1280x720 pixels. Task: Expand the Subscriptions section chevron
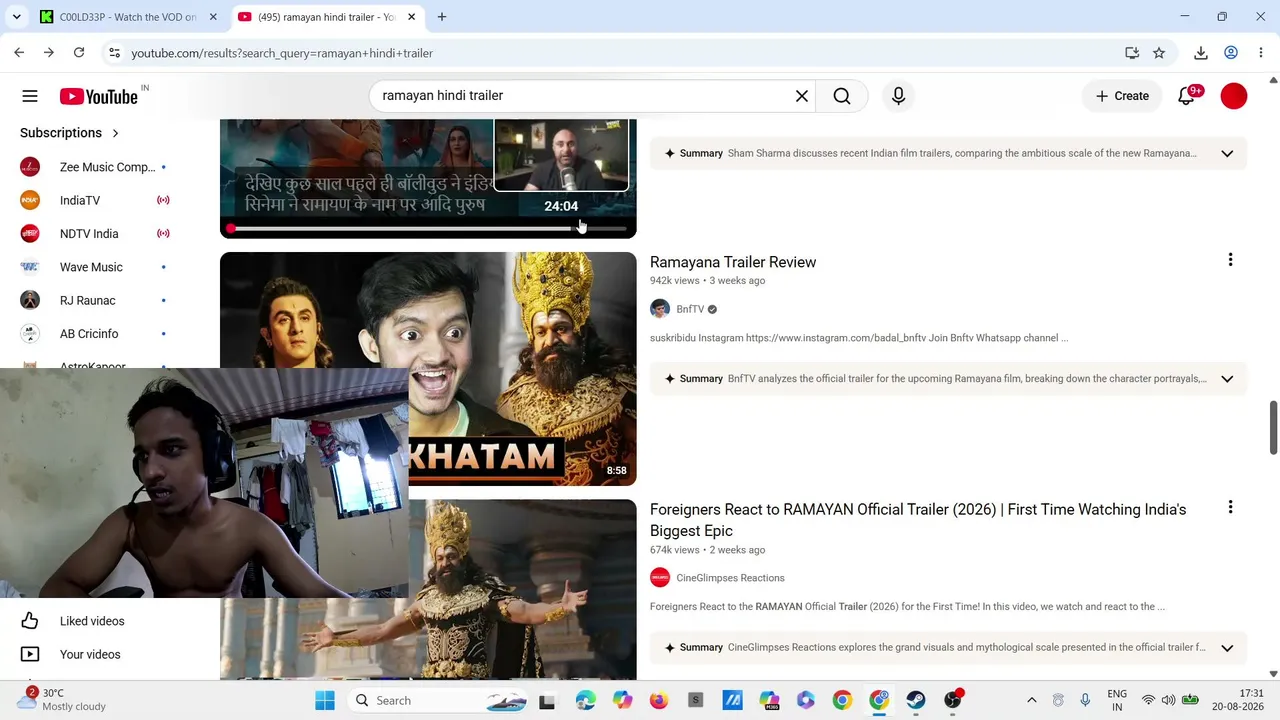pyautogui.click(x=115, y=133)
